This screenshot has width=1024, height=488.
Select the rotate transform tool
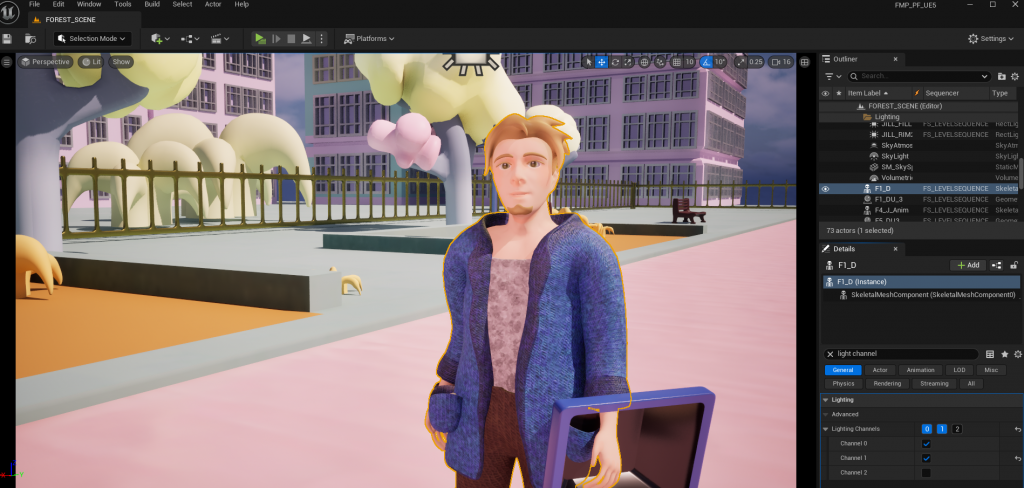pos(615,62)
